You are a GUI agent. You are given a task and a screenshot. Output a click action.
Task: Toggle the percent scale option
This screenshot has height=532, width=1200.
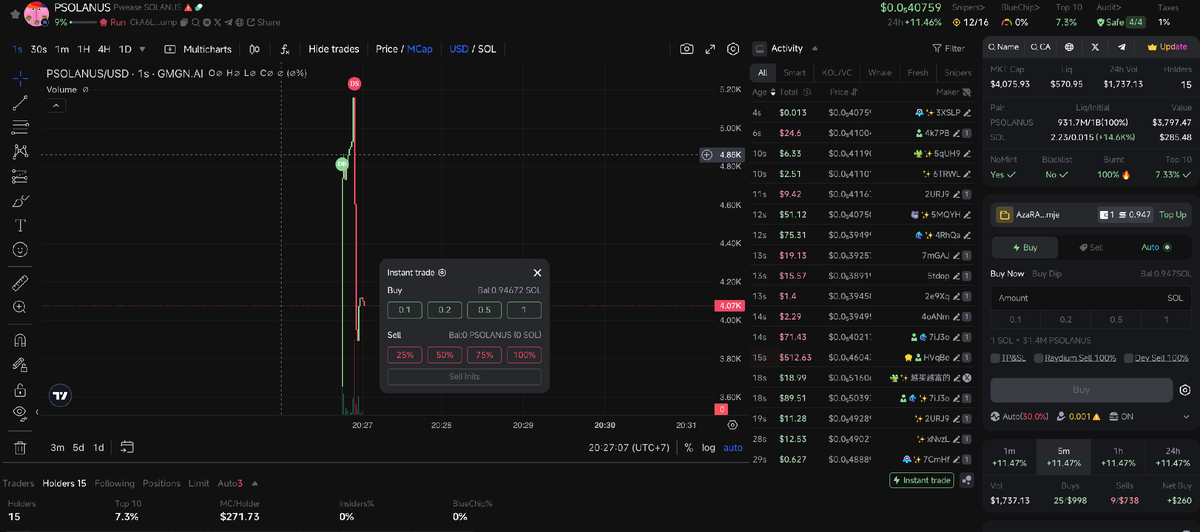click(688, 447)
